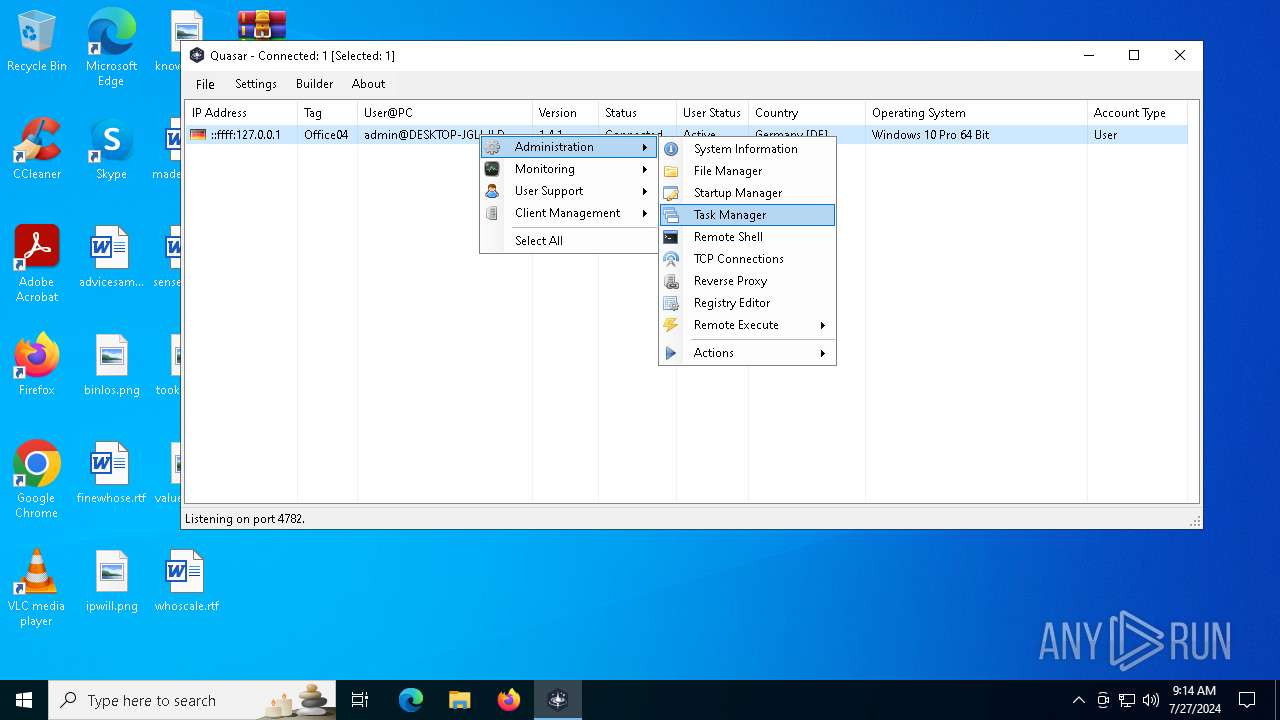Open the notification center icon
This screenshot has width=1280, height=720.
tap(1247, 700)
